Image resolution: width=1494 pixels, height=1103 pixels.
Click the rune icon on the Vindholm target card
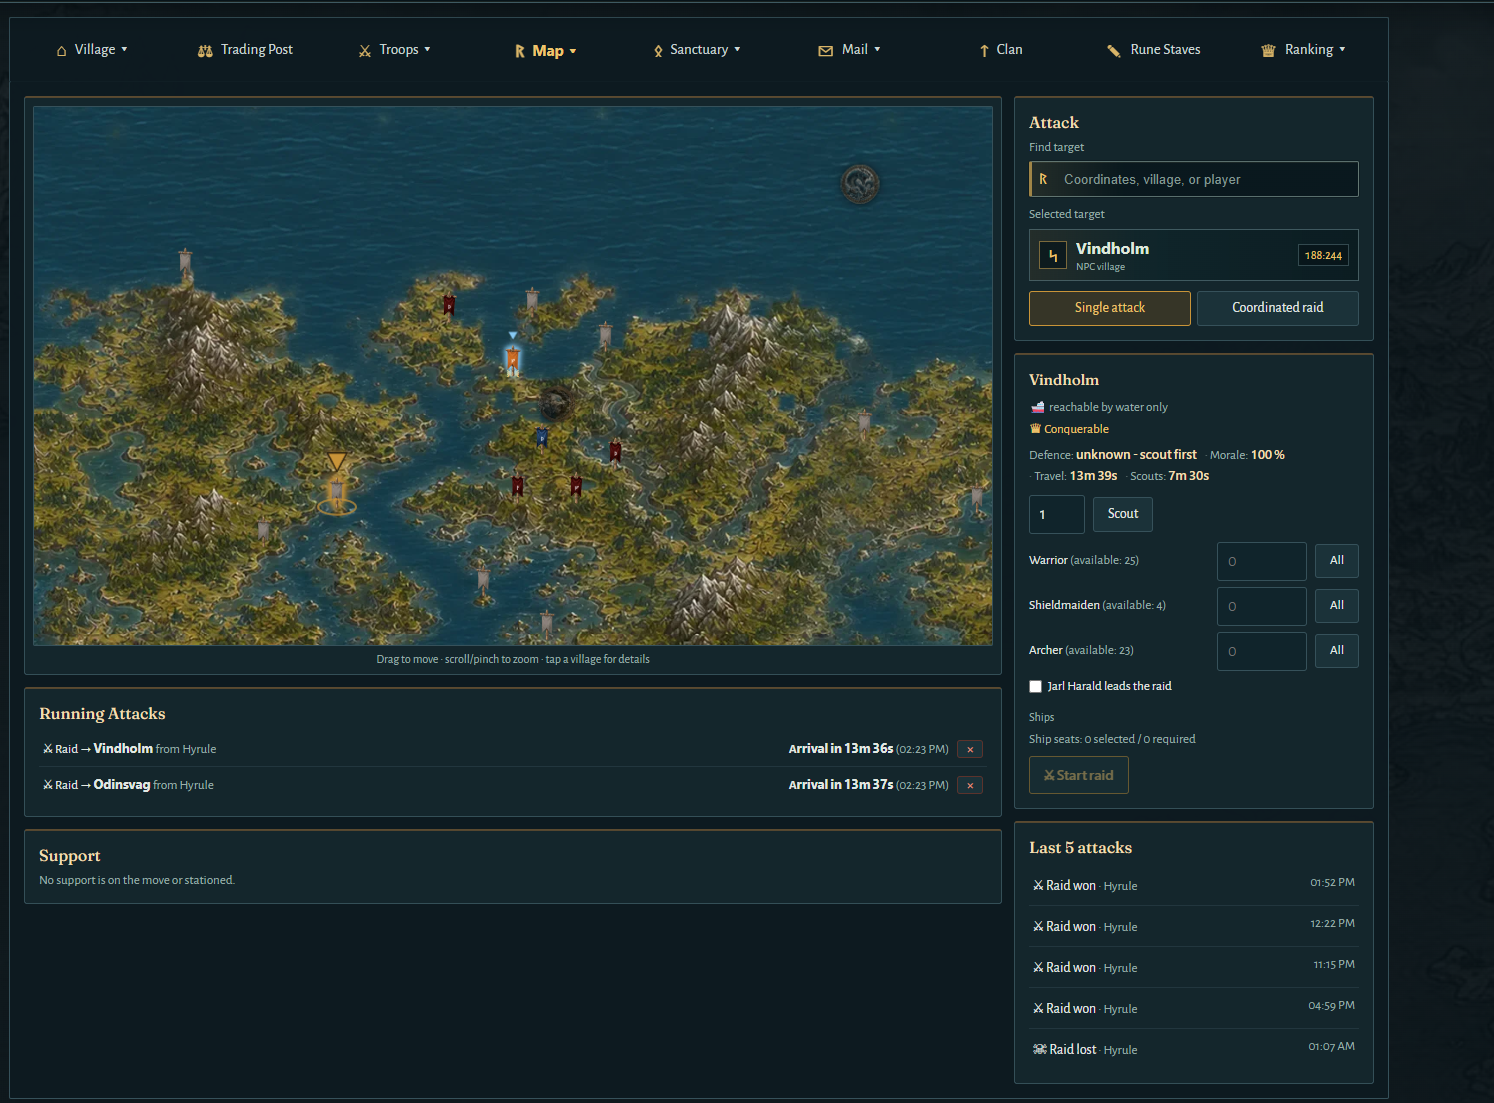1052,255
